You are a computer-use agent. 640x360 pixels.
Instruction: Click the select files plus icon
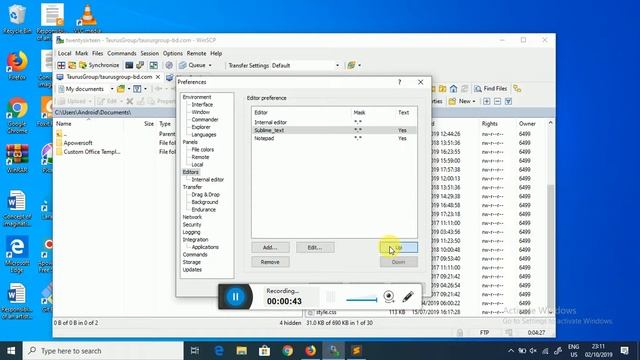[x=487, y=101]
